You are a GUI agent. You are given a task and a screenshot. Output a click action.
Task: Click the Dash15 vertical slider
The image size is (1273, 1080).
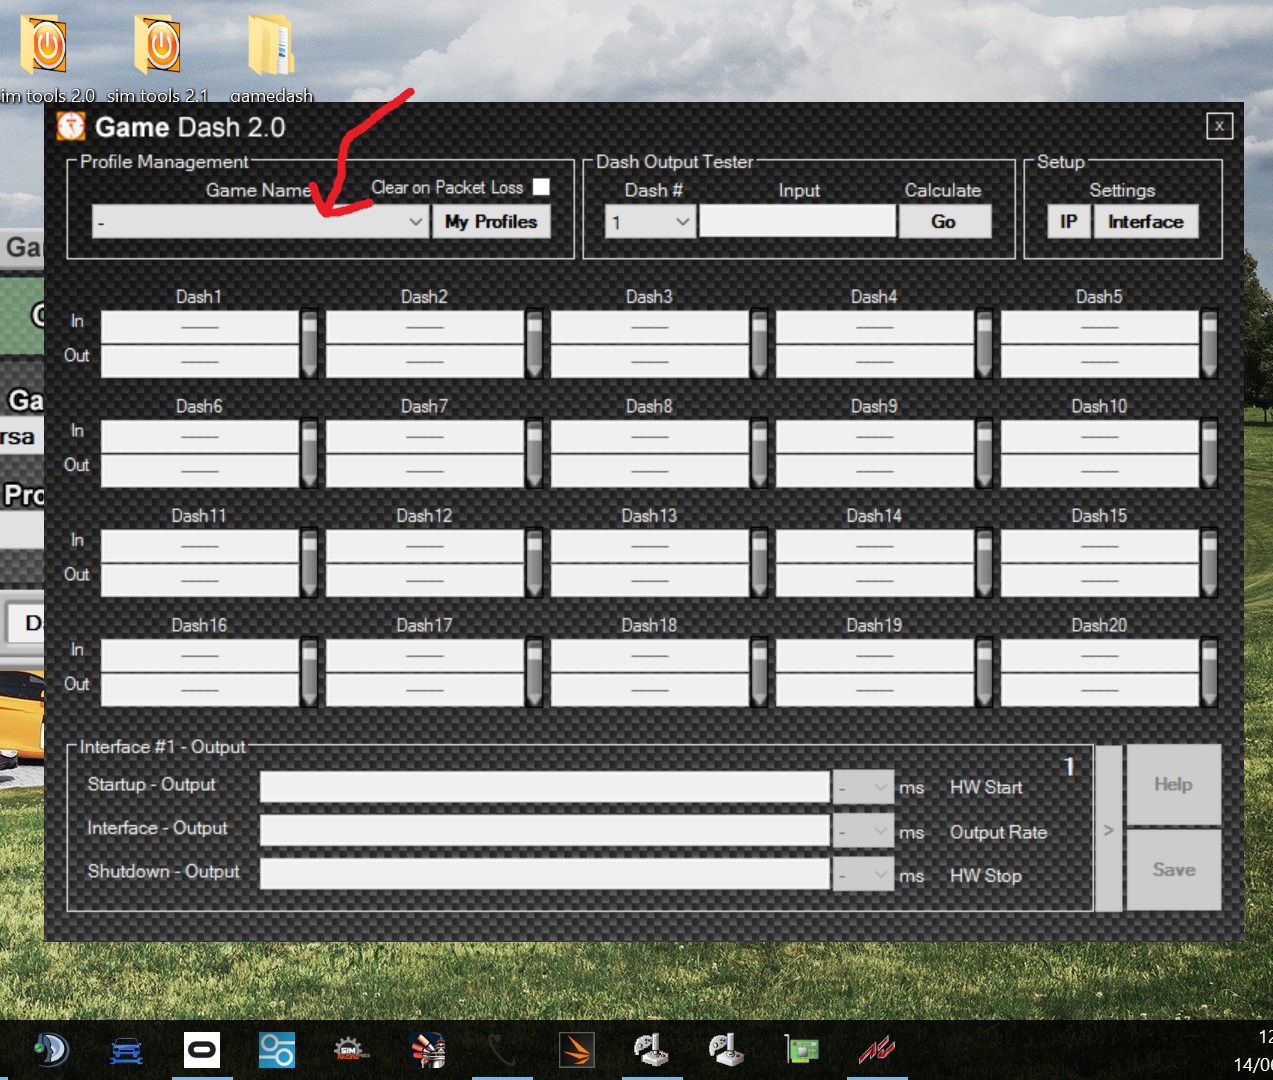pyautogui.click(x=1209, y=563)
